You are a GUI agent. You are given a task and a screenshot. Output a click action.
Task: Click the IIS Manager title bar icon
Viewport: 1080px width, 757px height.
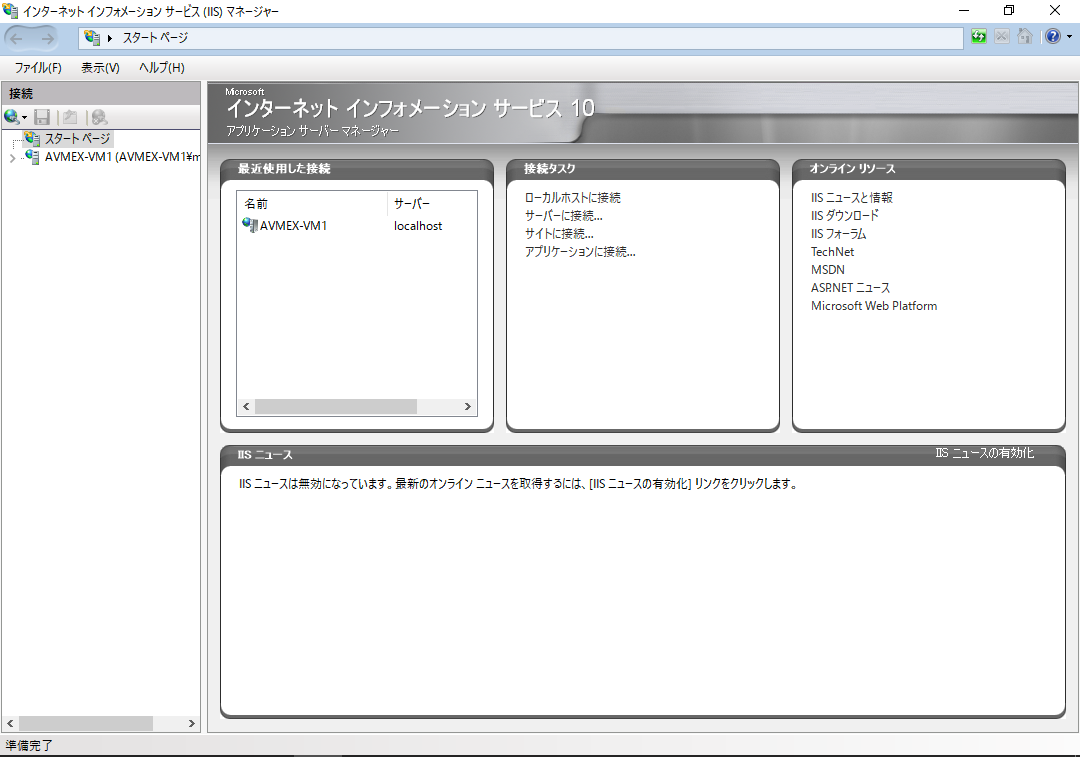10,10
